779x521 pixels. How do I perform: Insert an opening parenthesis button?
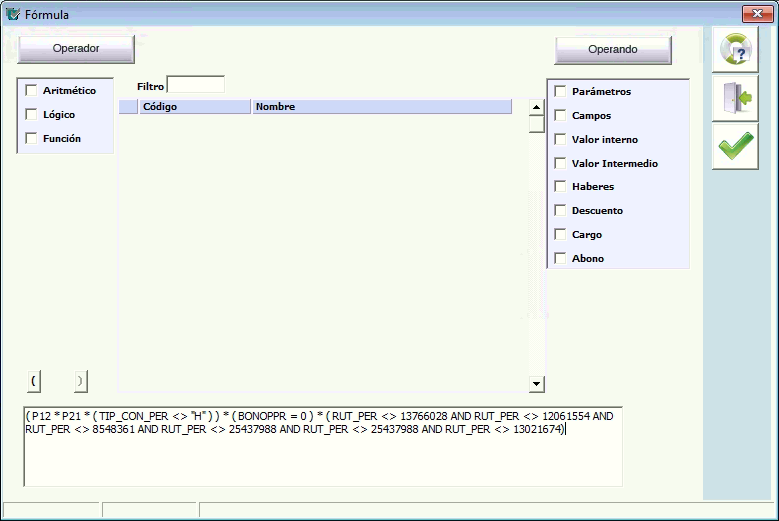pyautogui.click(x=33, y=381)
